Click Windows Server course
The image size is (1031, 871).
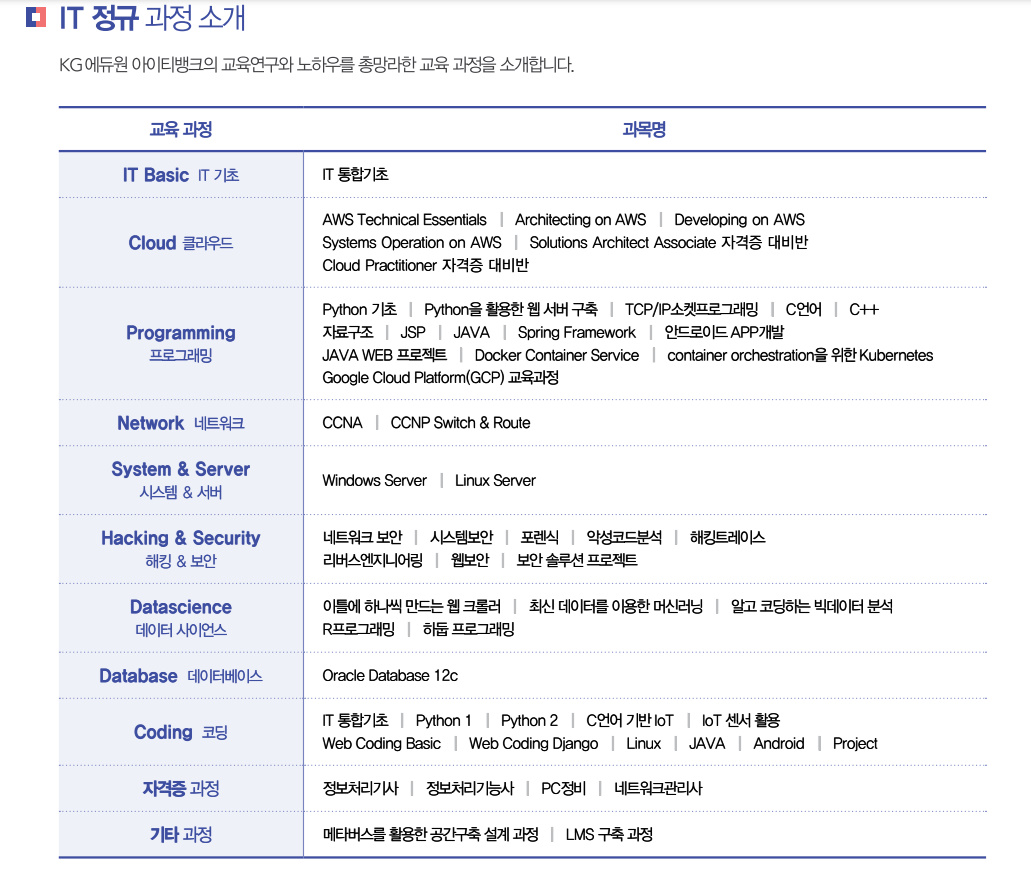click(375, 481)
